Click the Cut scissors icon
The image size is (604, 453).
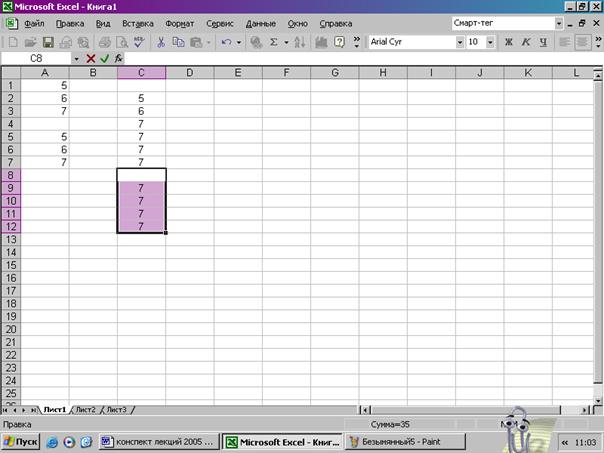click(161, 42)
